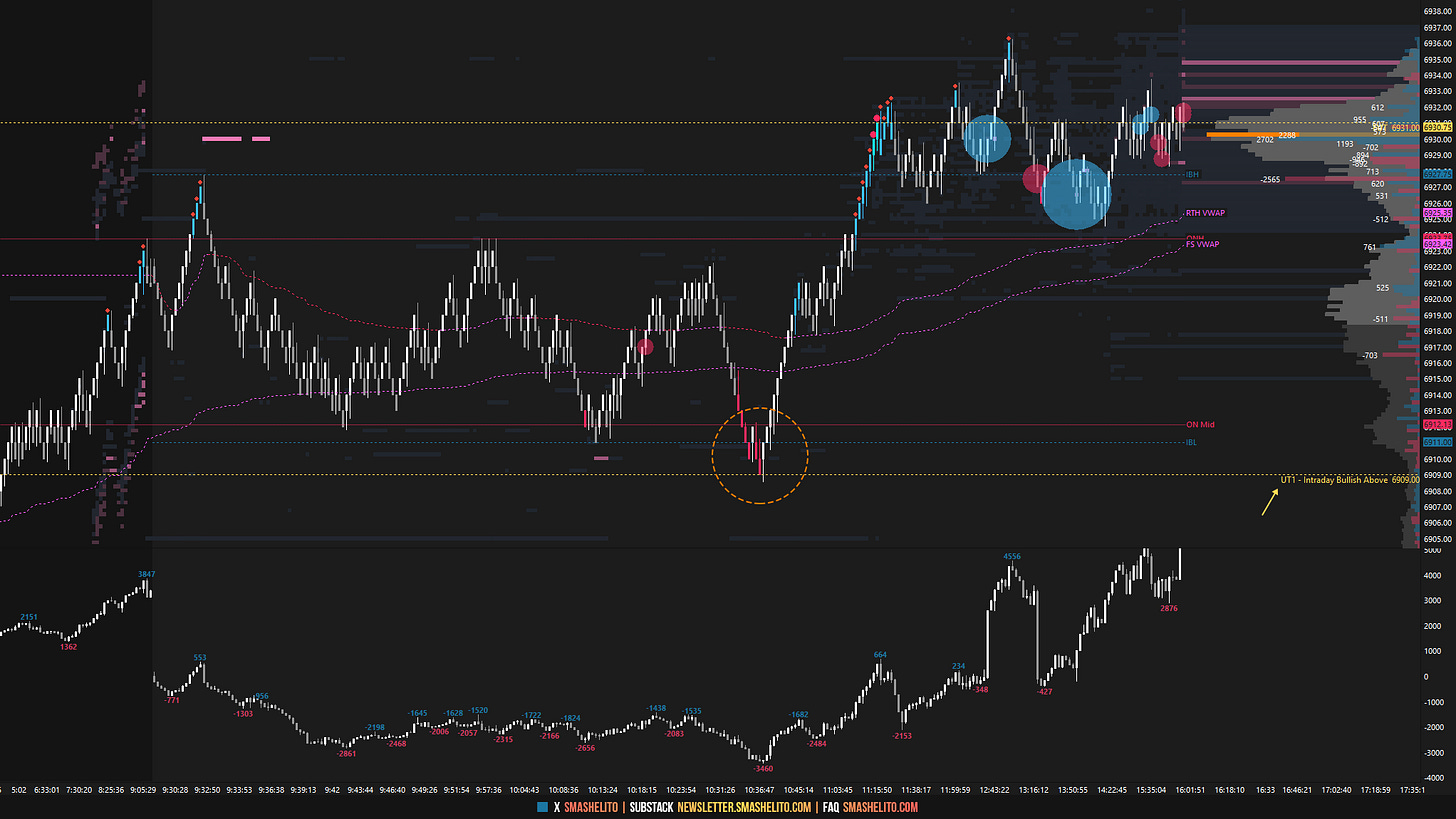
Task: Click the red 6912.13 price tag
Action: tap(1437, 425)
